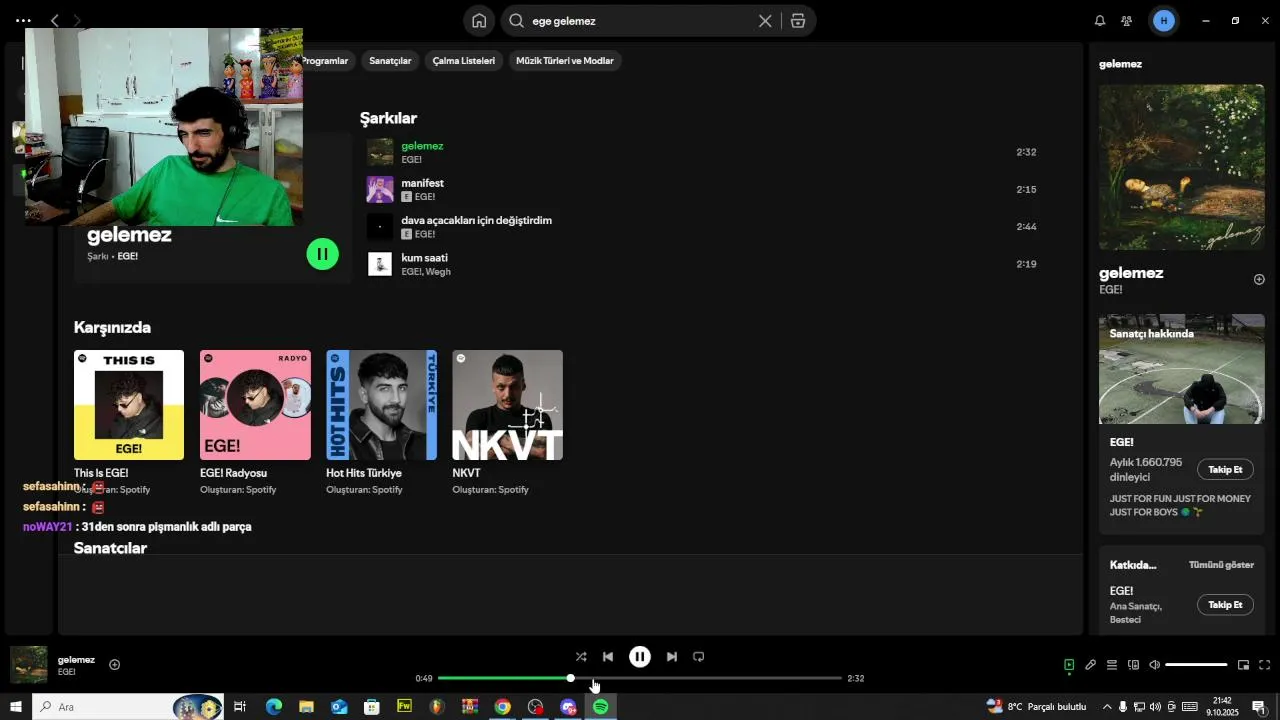Open the taskbar clock showing 21:42
1280x720 pixels.
click(1222, 707)
